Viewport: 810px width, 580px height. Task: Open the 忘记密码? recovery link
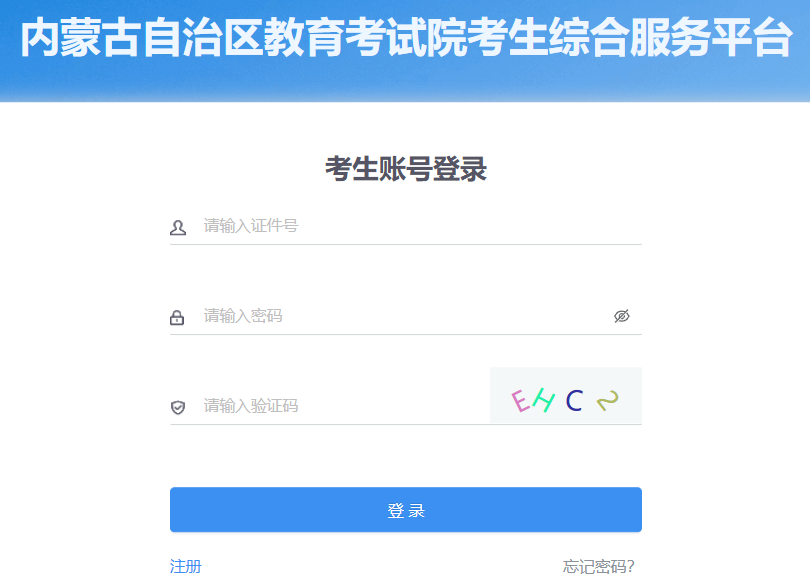[598, 567]
